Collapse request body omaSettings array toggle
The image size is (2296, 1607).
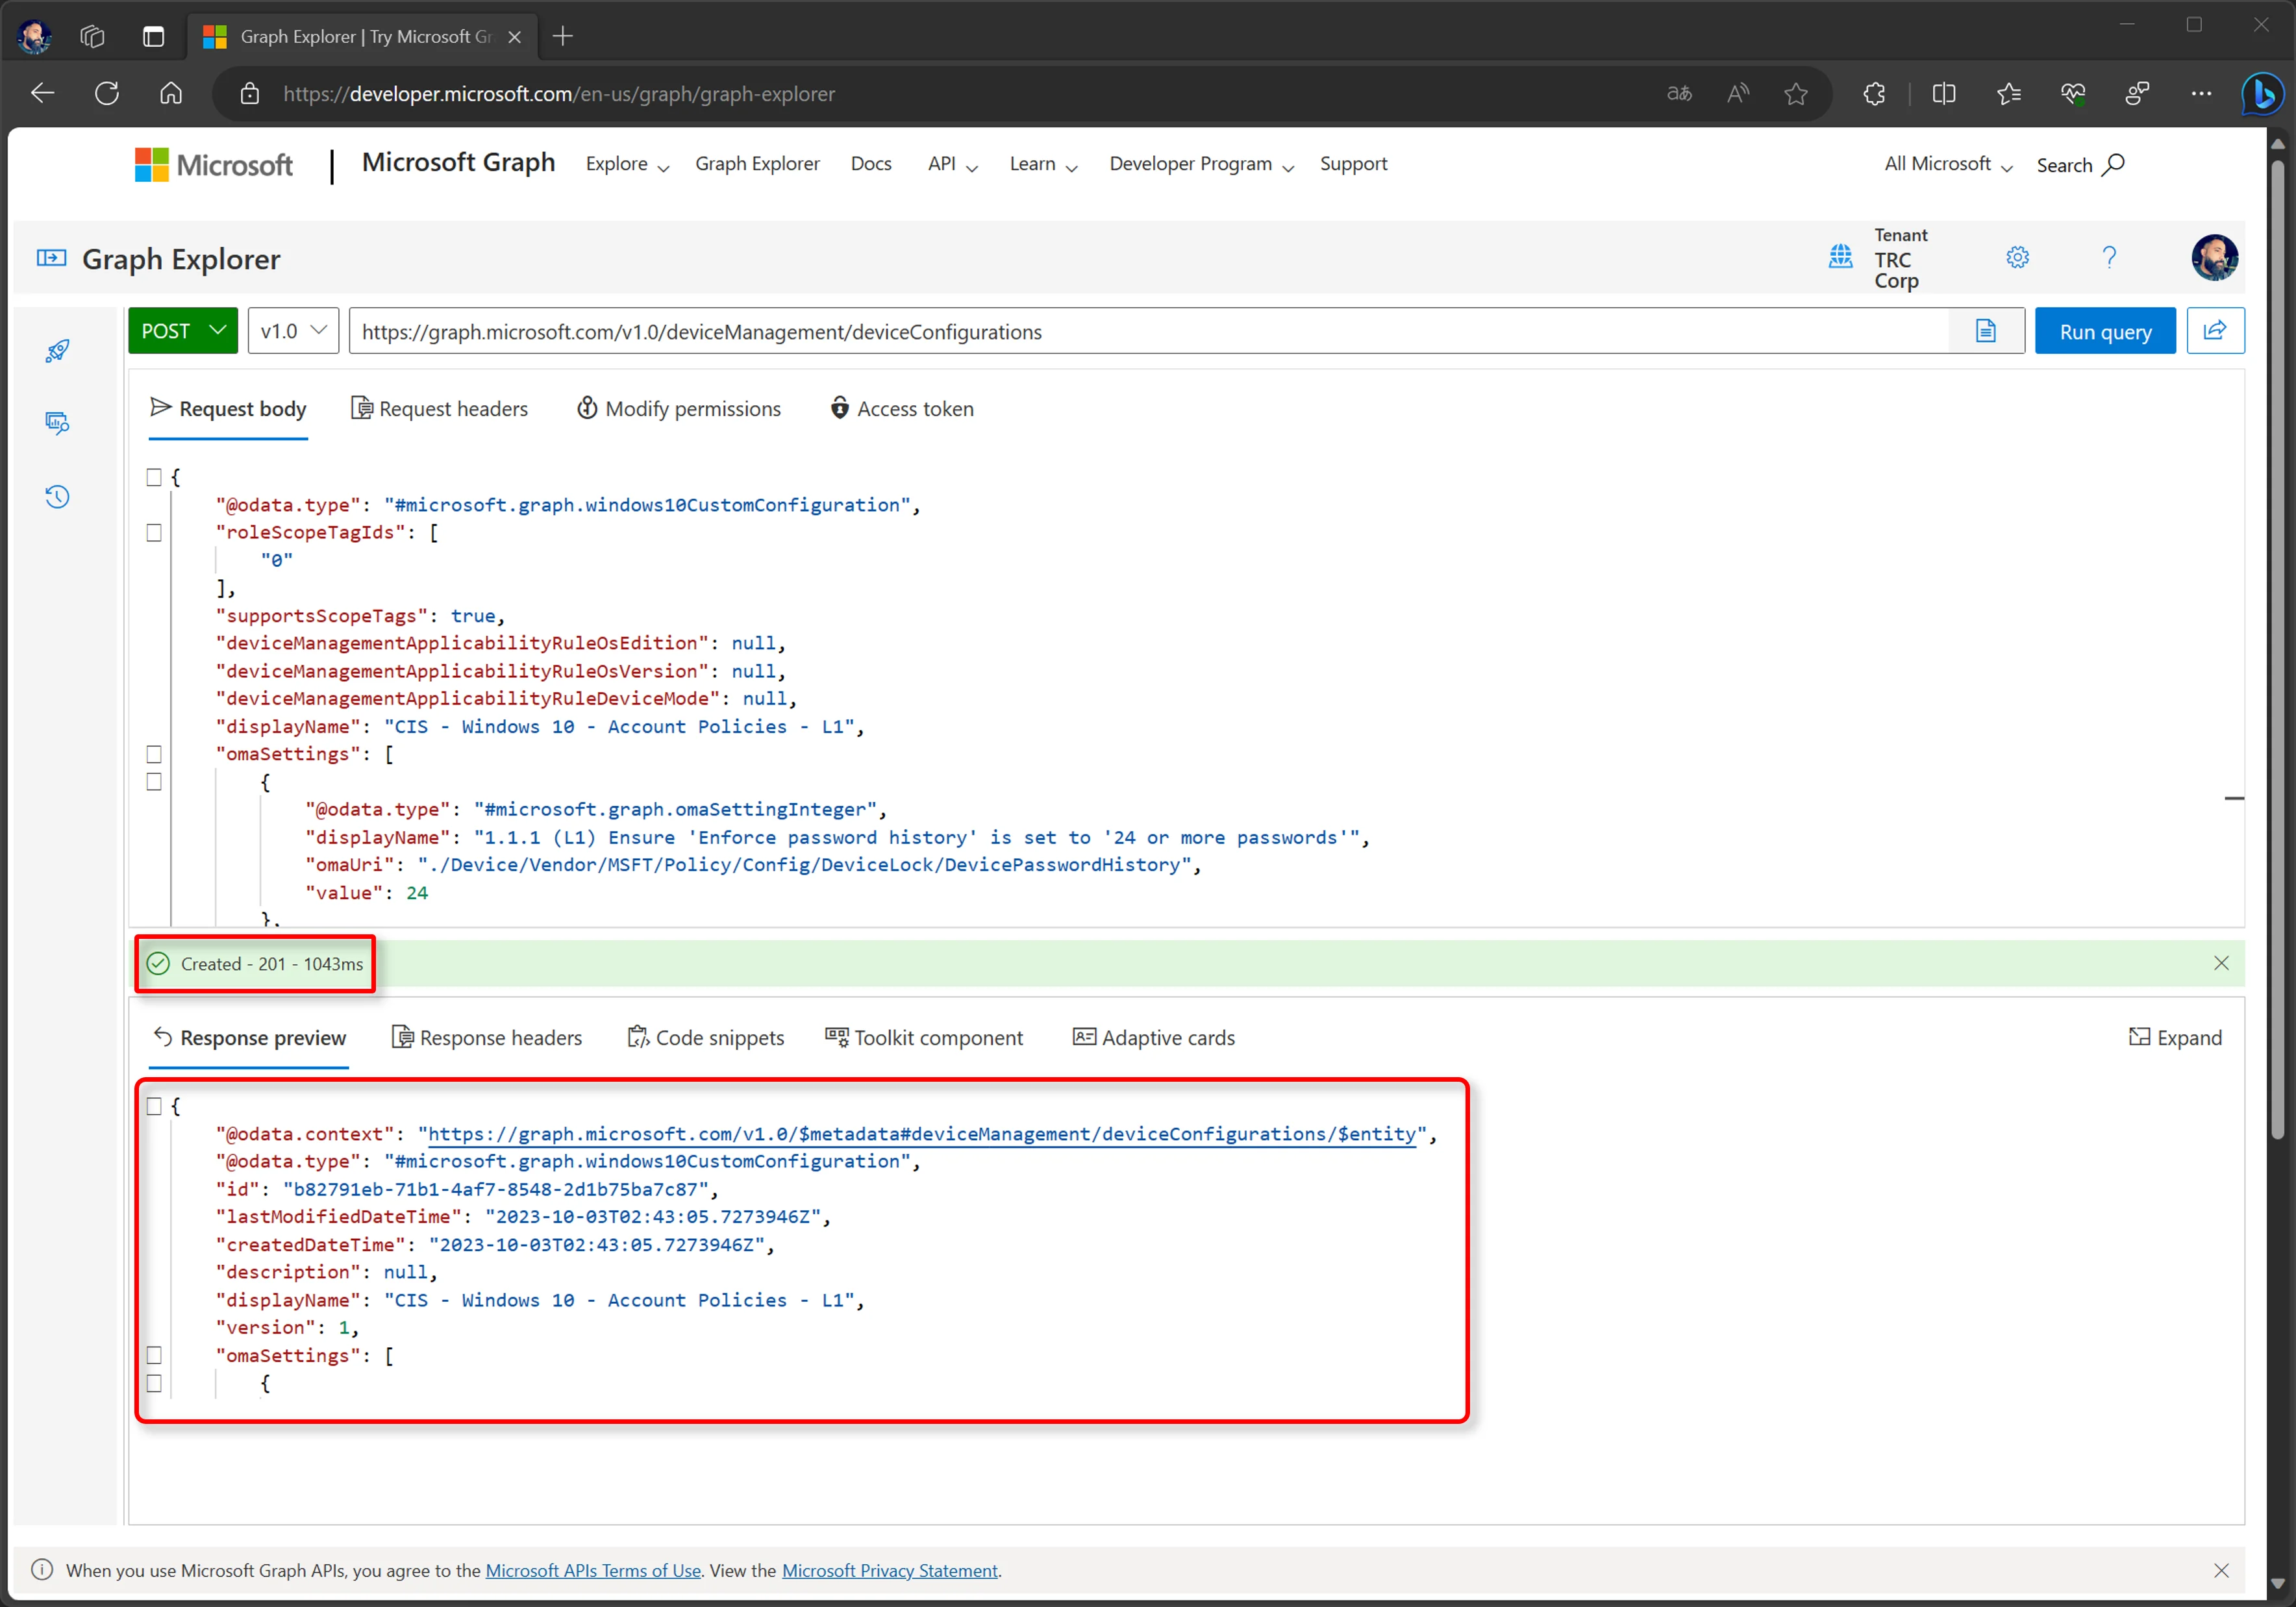(x=154, y=754)
